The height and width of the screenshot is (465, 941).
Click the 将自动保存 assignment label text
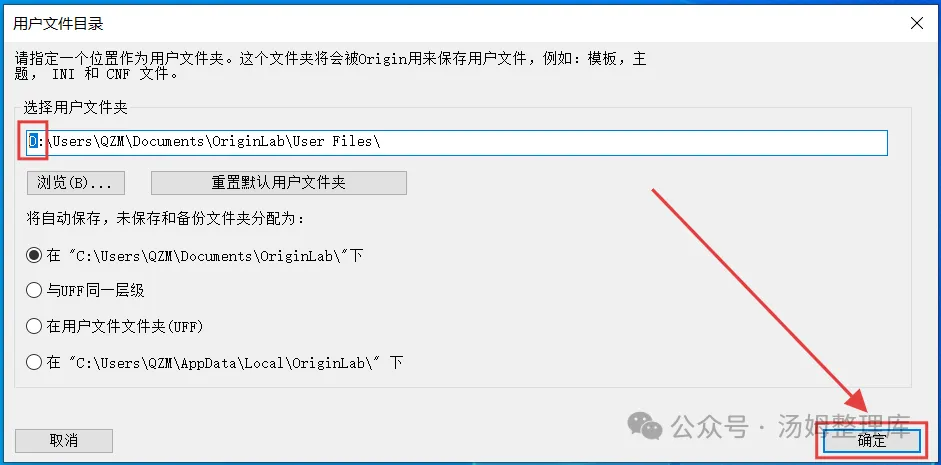click(166, 219)
